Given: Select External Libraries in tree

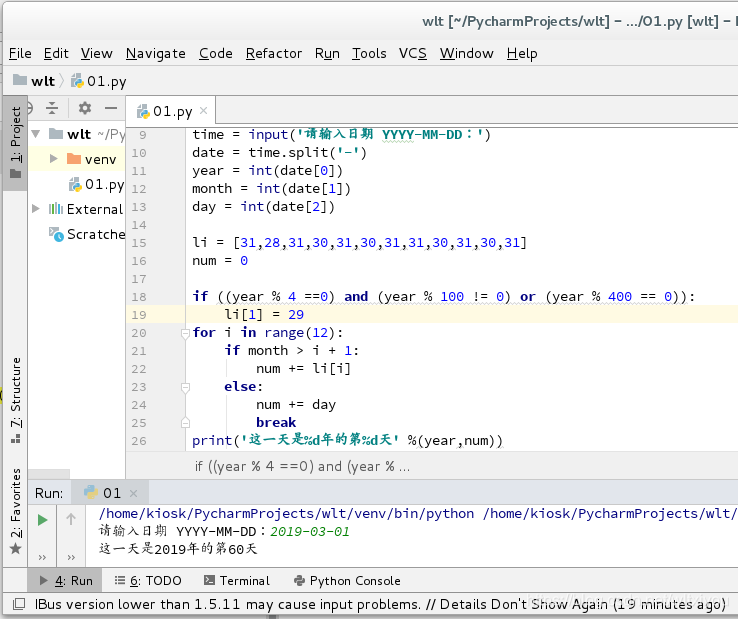Looking at the screenshot, I should (86, 209).
